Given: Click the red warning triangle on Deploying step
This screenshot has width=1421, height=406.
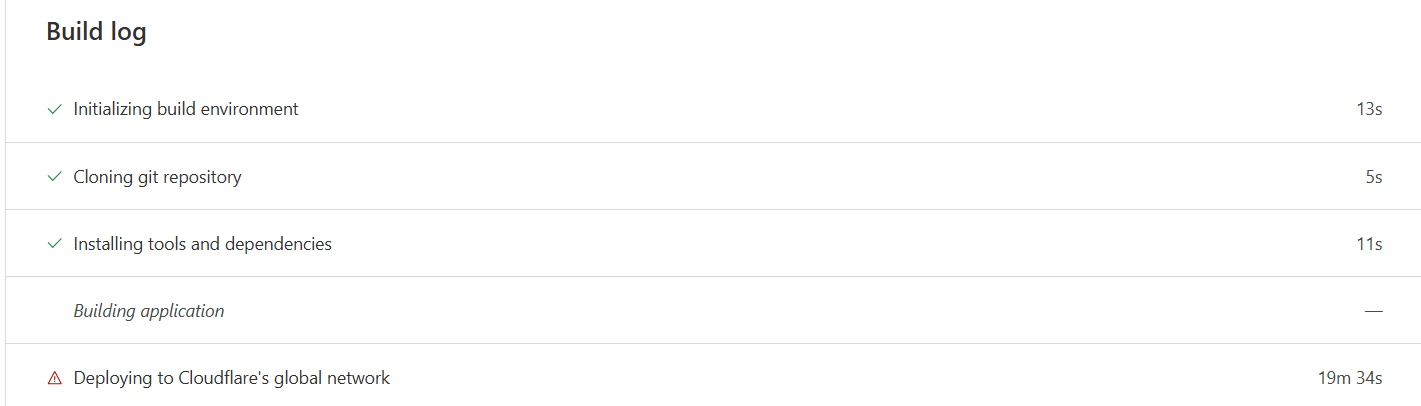Looking at the screenshot, I should (55, 378).
